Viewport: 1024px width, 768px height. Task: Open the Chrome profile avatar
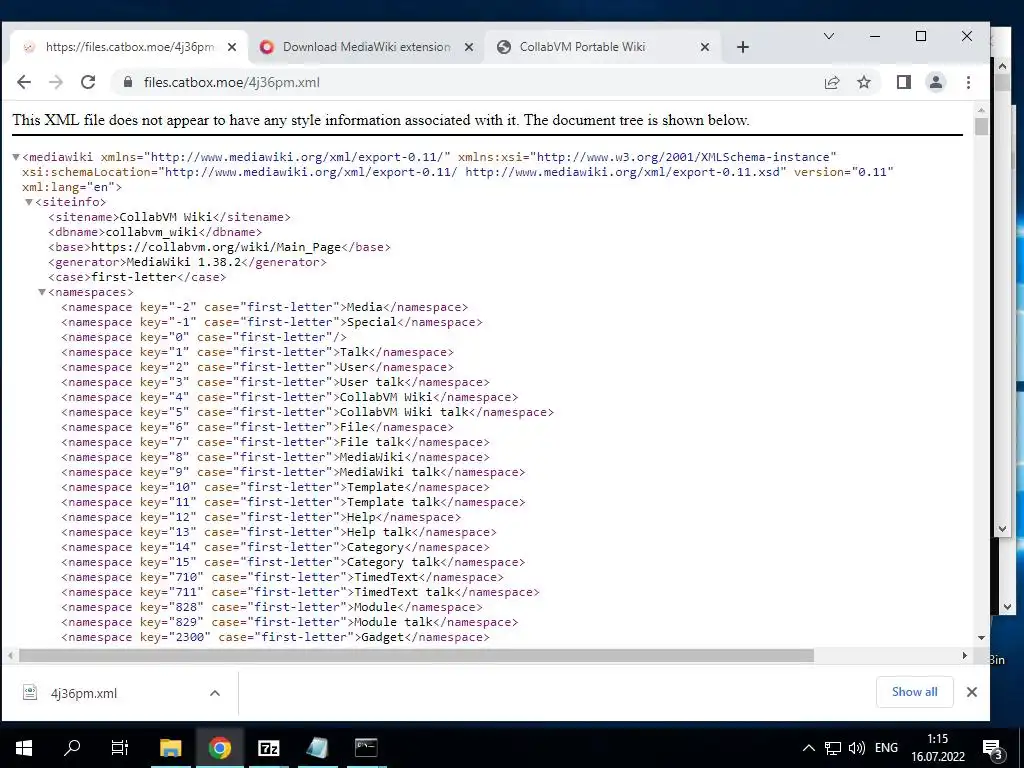pos(936,82)
